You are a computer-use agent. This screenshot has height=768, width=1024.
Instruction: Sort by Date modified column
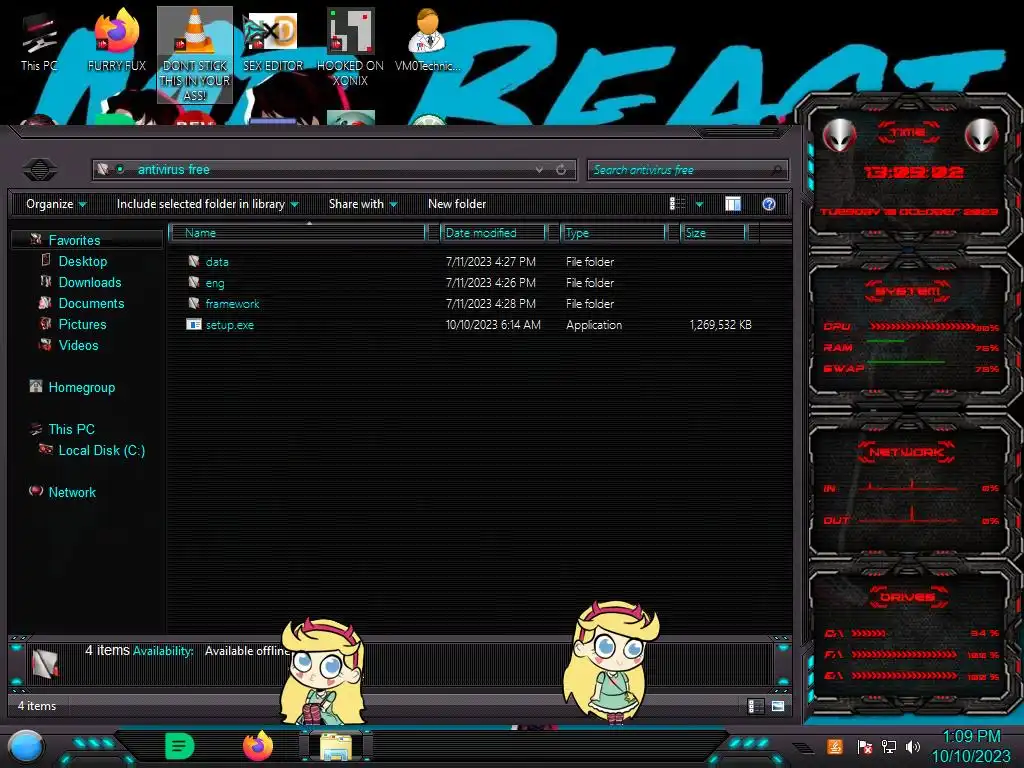[493, 232]
